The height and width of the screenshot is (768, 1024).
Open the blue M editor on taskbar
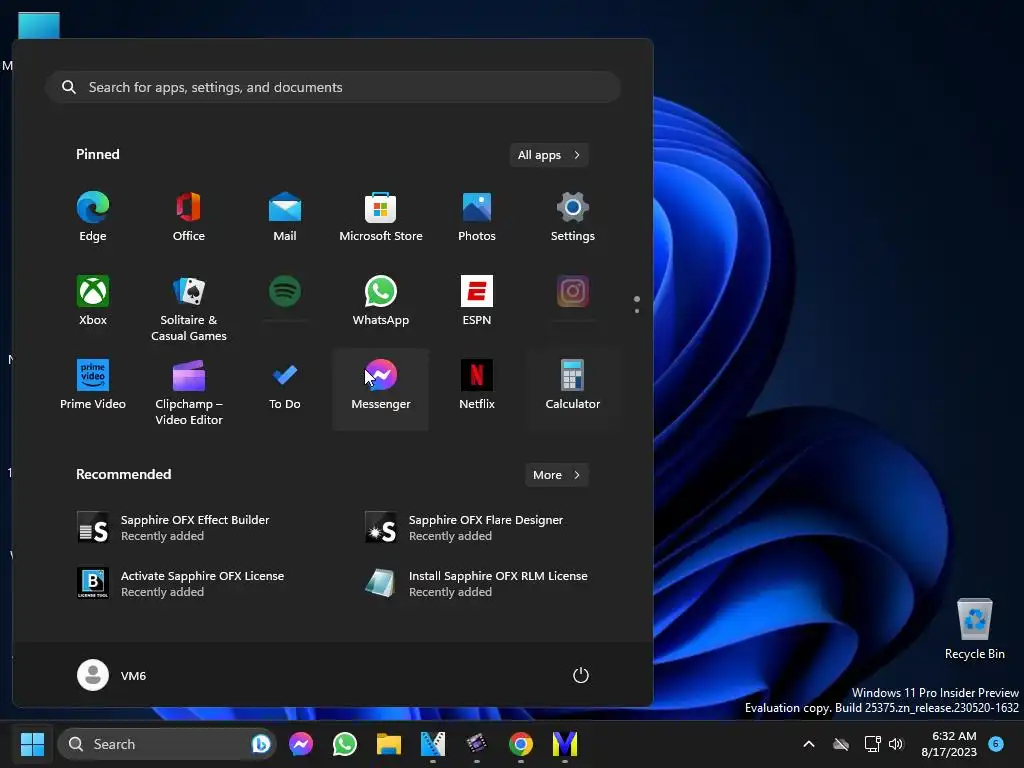(432, 744)
